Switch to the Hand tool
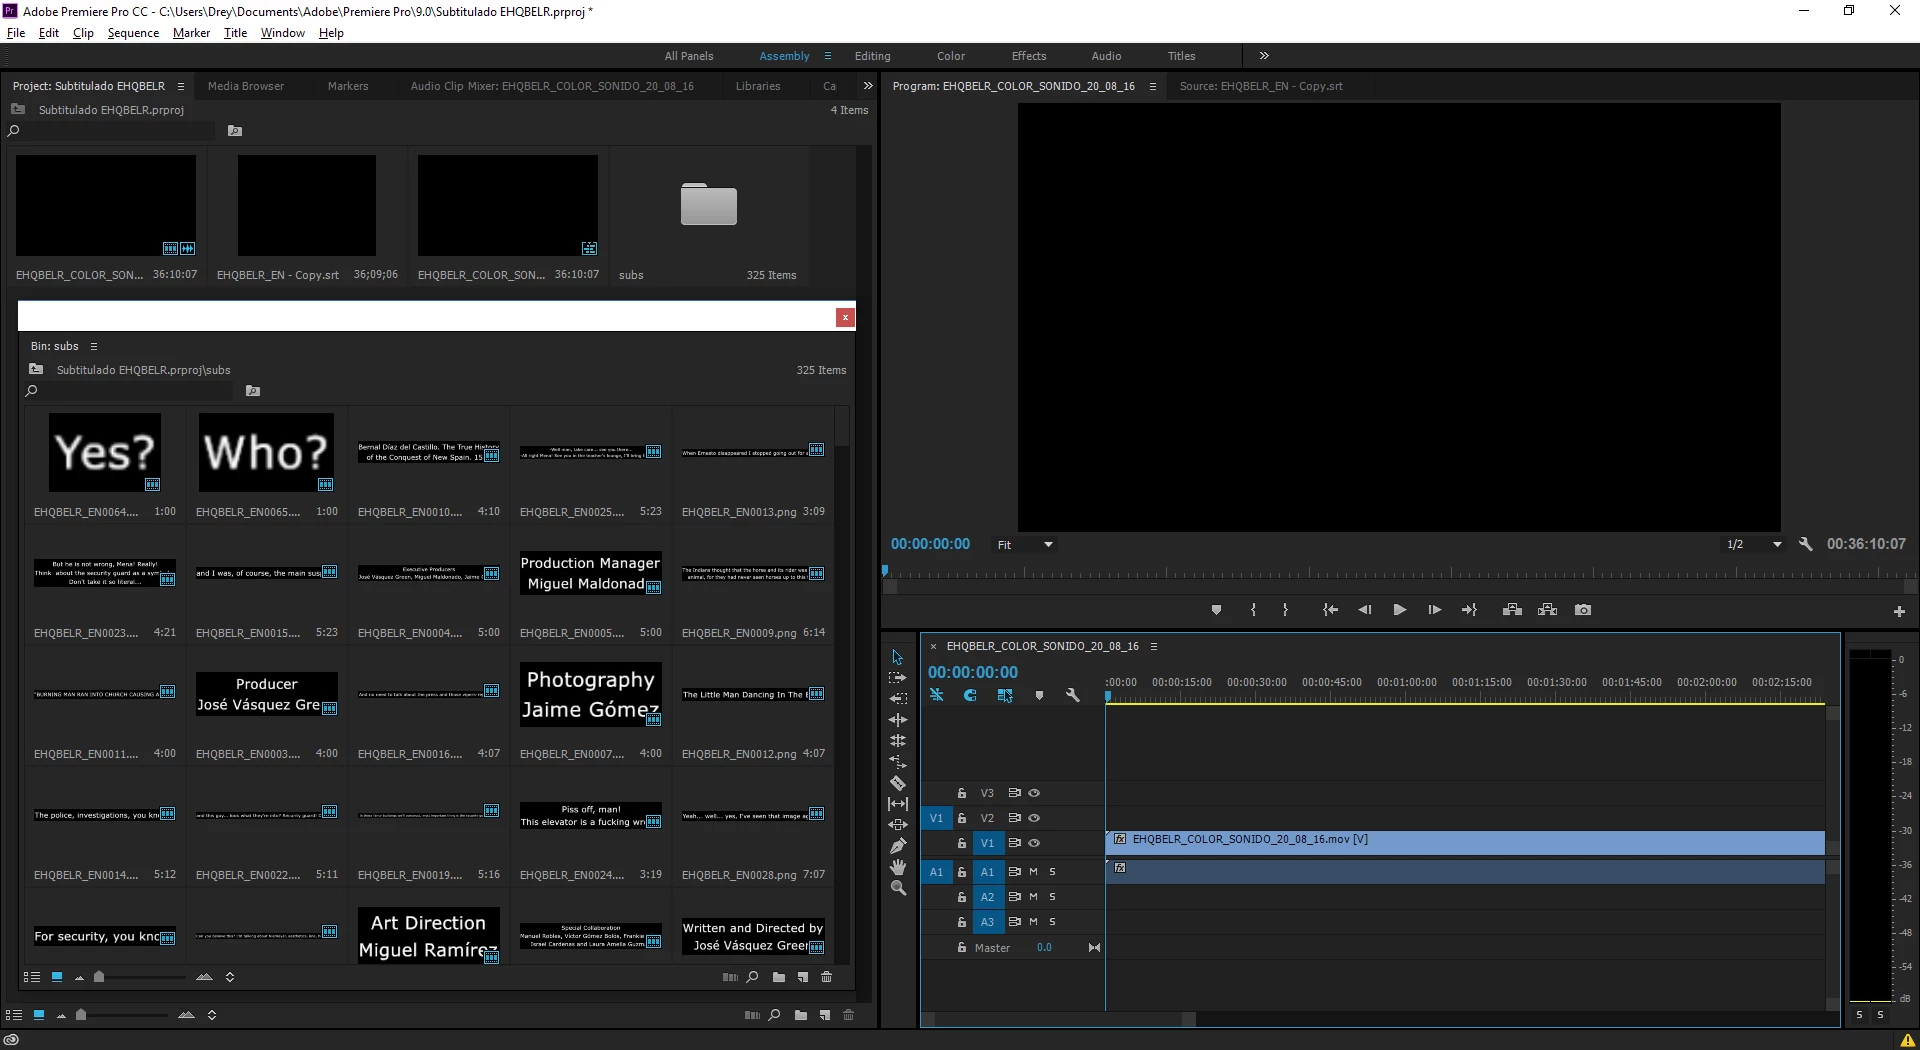The width and height of the screenshot is (1920, 1050). pos(898,867)
